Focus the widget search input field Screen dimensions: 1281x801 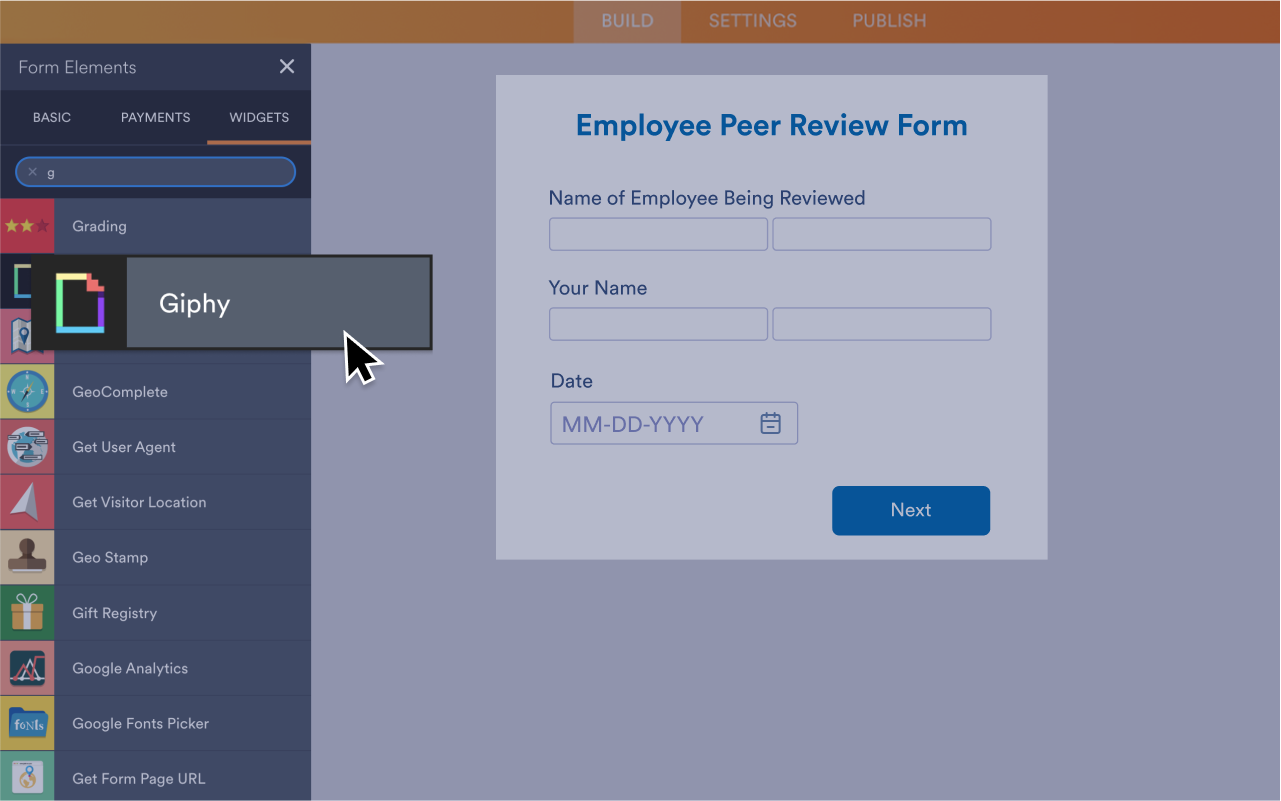pyautogui.click(x=165, y=172)
